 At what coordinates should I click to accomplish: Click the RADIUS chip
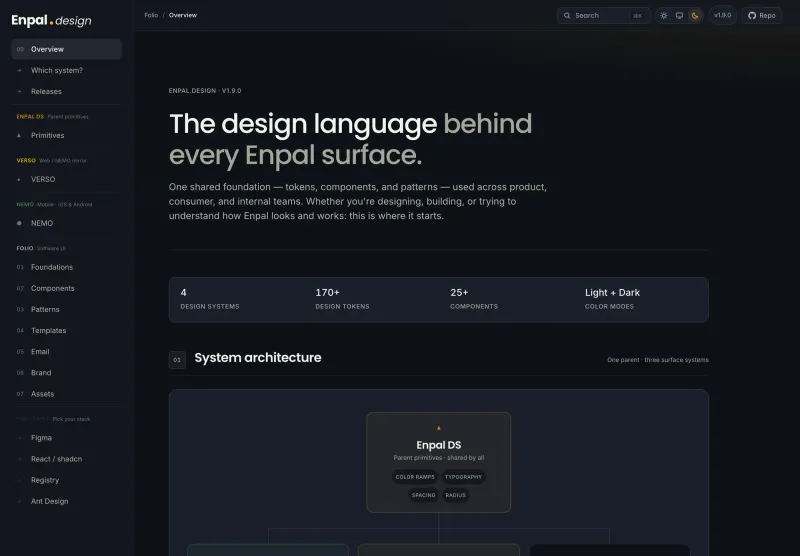(x=456, y=495)
